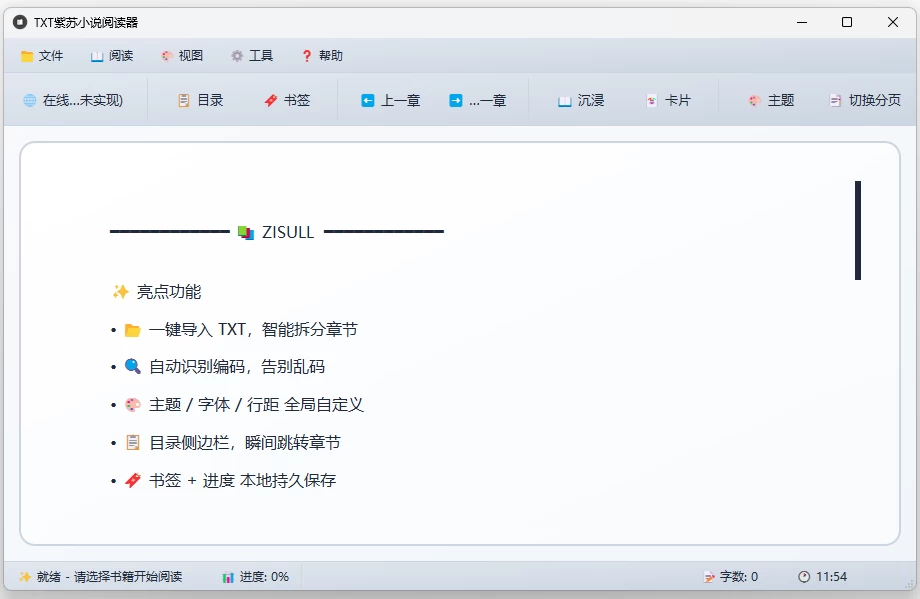Go to previous chapter with 上一章

click(390, 100)
